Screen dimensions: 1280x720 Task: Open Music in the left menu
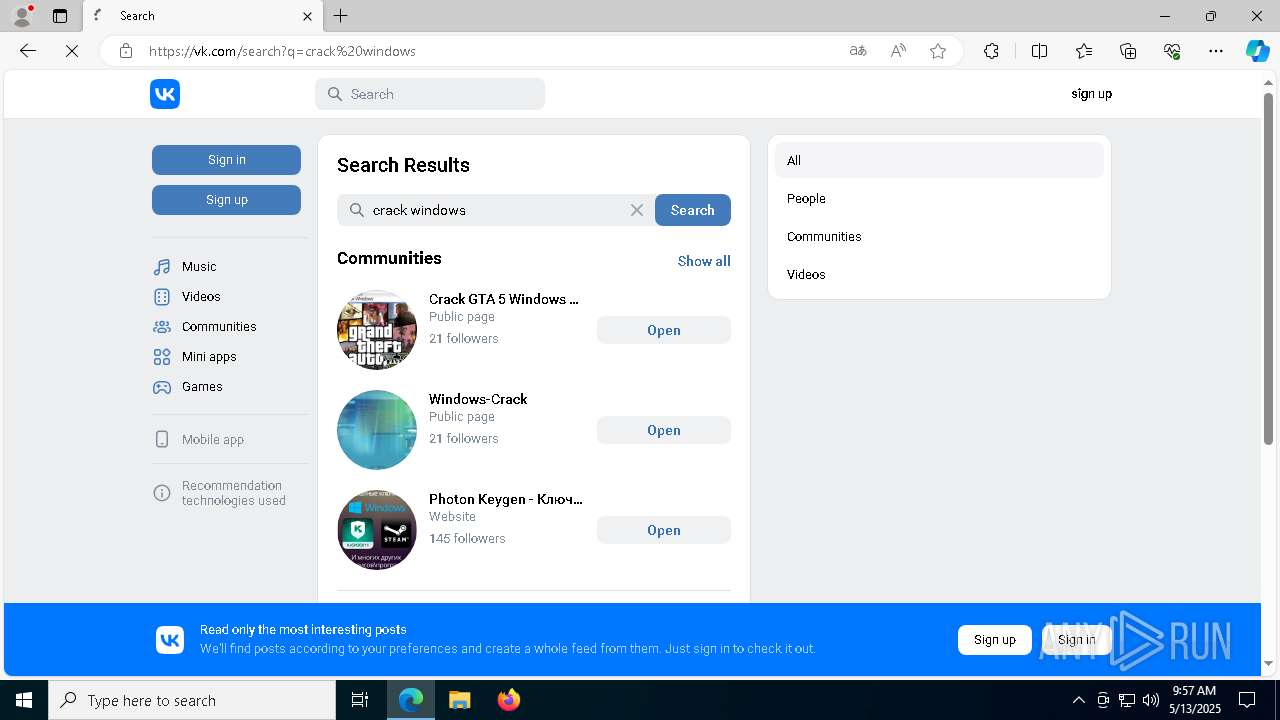pyautogui.click(x=199, y=267)
